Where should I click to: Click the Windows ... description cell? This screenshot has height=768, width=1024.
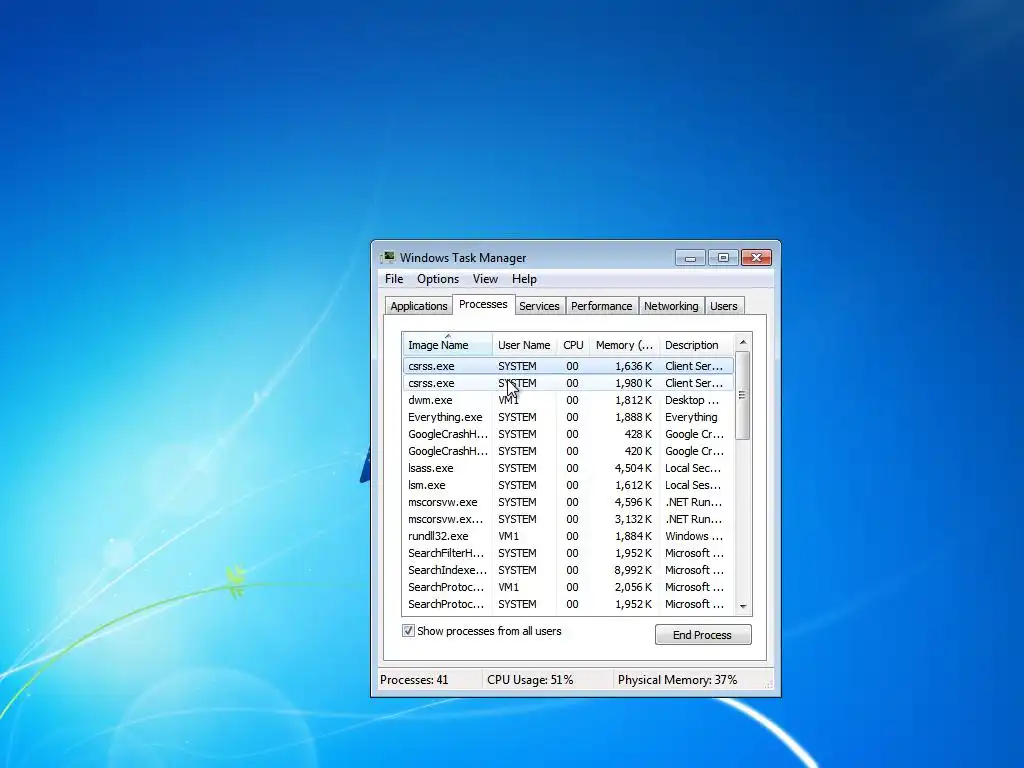pos(694,536)
